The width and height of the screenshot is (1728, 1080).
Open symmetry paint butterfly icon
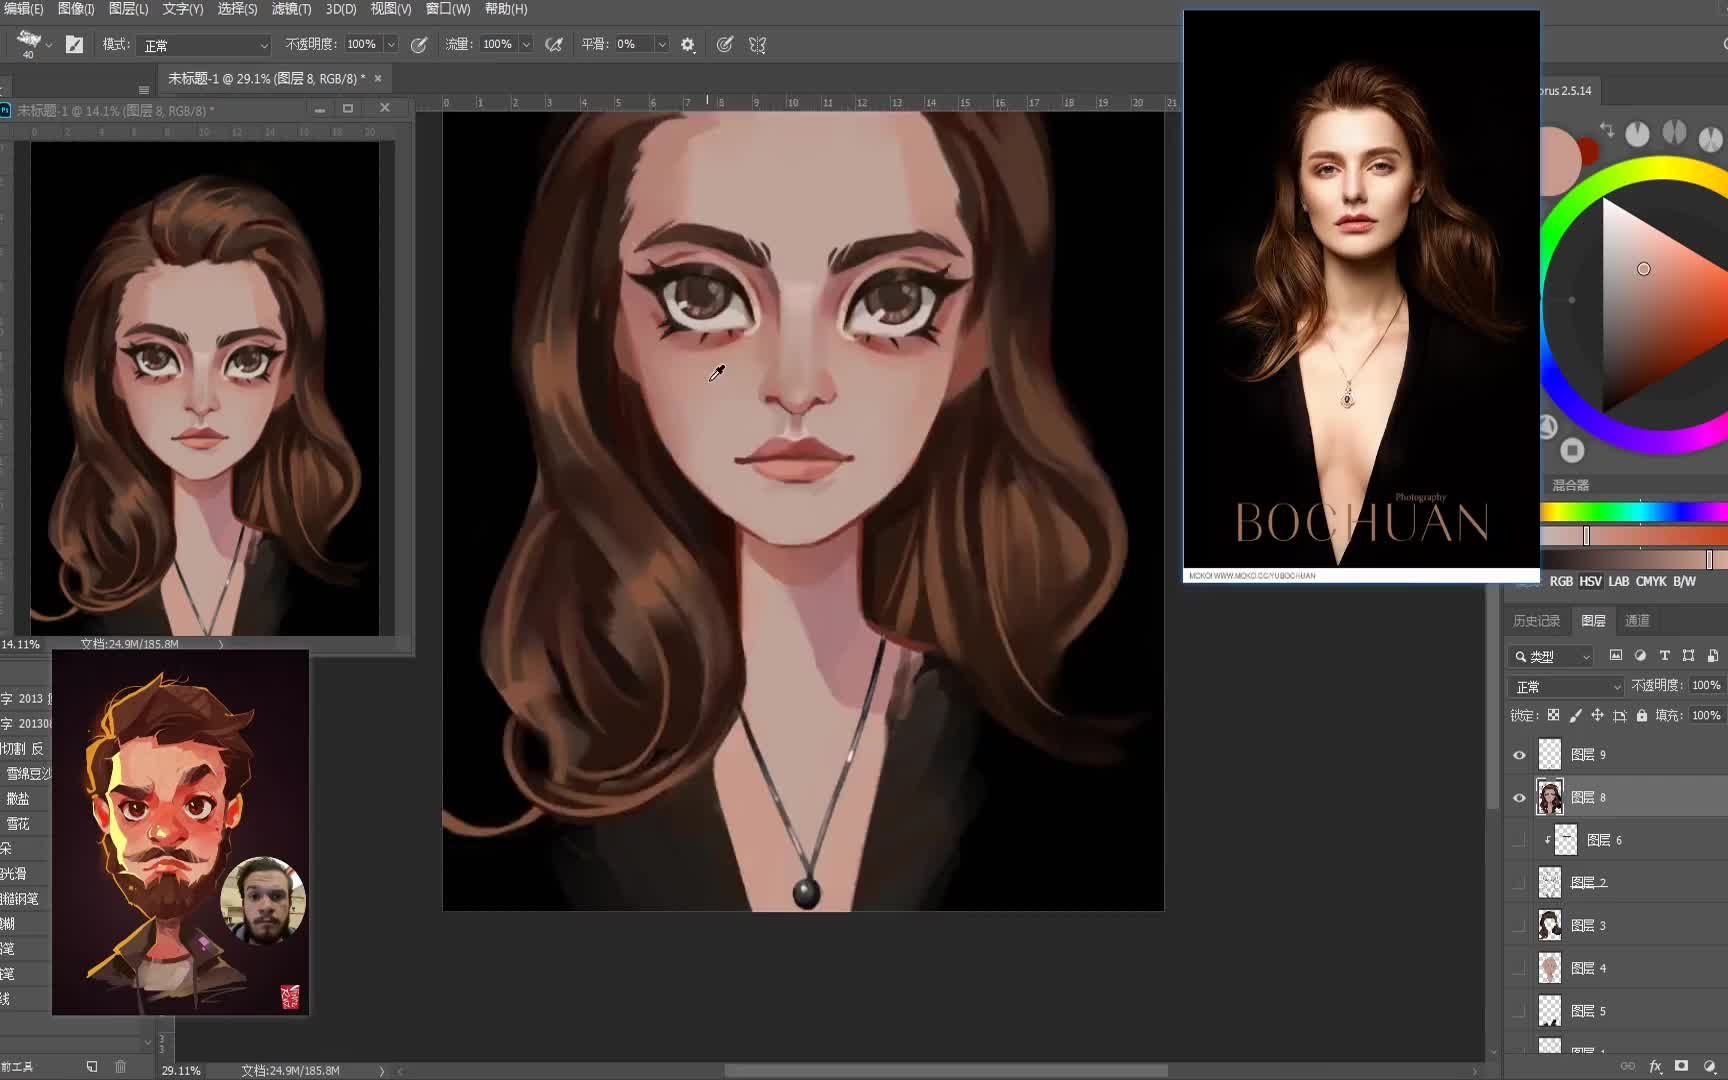click(757, 44)
